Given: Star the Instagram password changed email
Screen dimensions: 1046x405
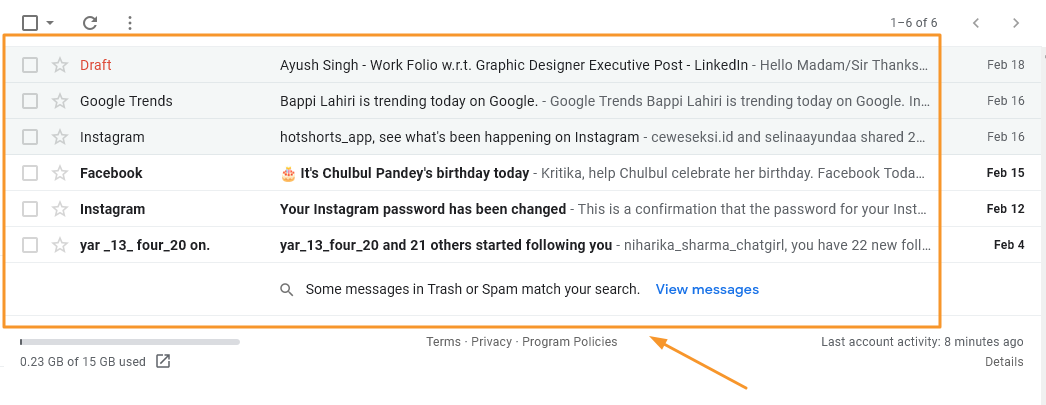Looking at the screenshot, I should [60, 209].
